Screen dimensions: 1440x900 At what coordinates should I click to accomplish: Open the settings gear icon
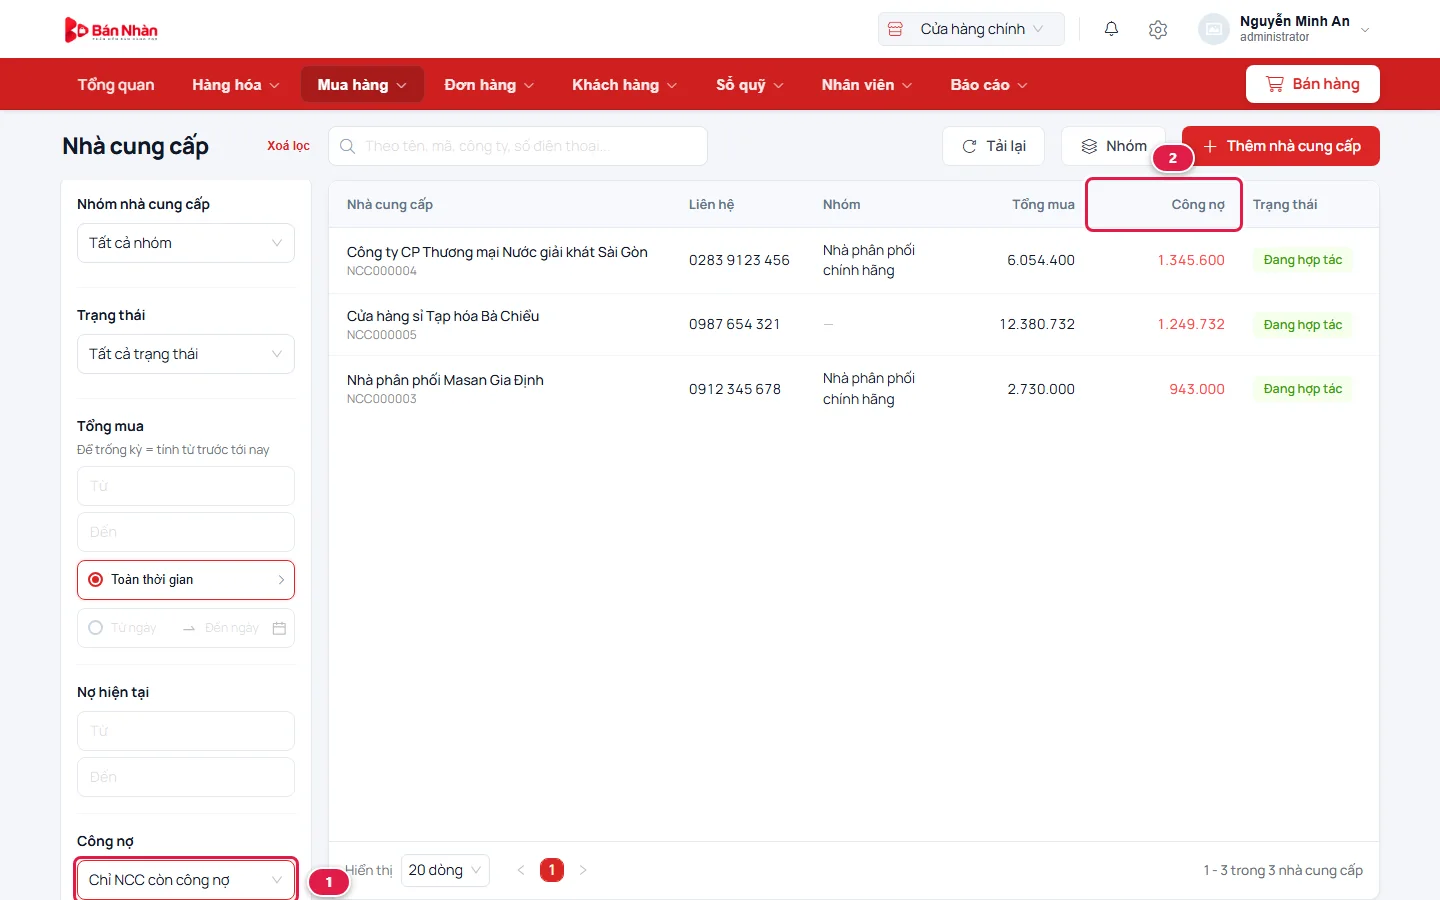pyautogui.click(x=1158, y=29)
